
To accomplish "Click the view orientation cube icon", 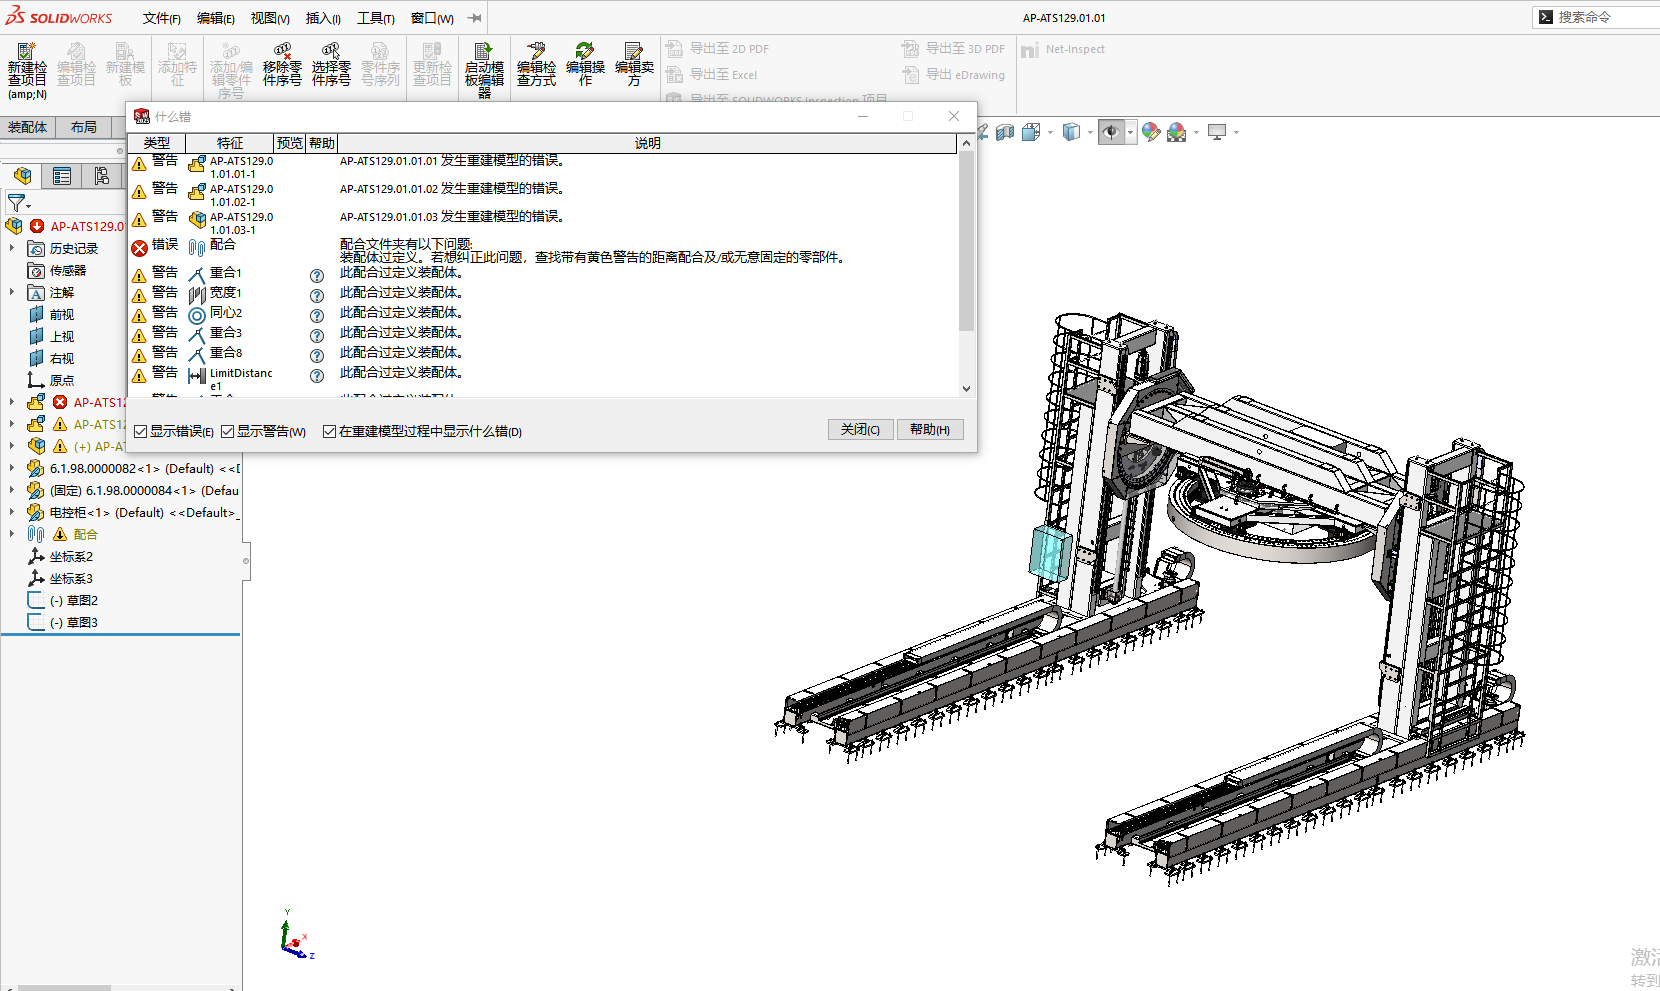I will tap(1031, 132).
